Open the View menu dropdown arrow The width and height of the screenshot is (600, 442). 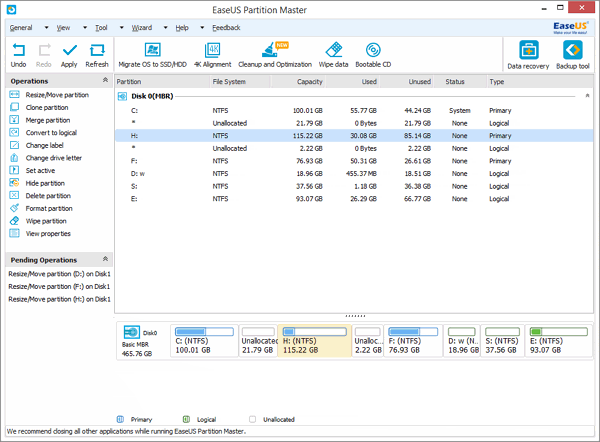point(85,28)
